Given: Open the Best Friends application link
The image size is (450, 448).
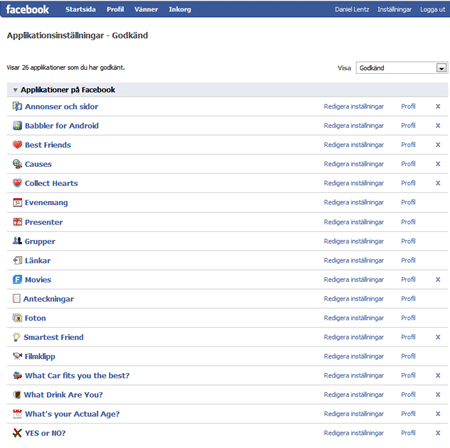Looking at the screenshot, I should (48, 145).
